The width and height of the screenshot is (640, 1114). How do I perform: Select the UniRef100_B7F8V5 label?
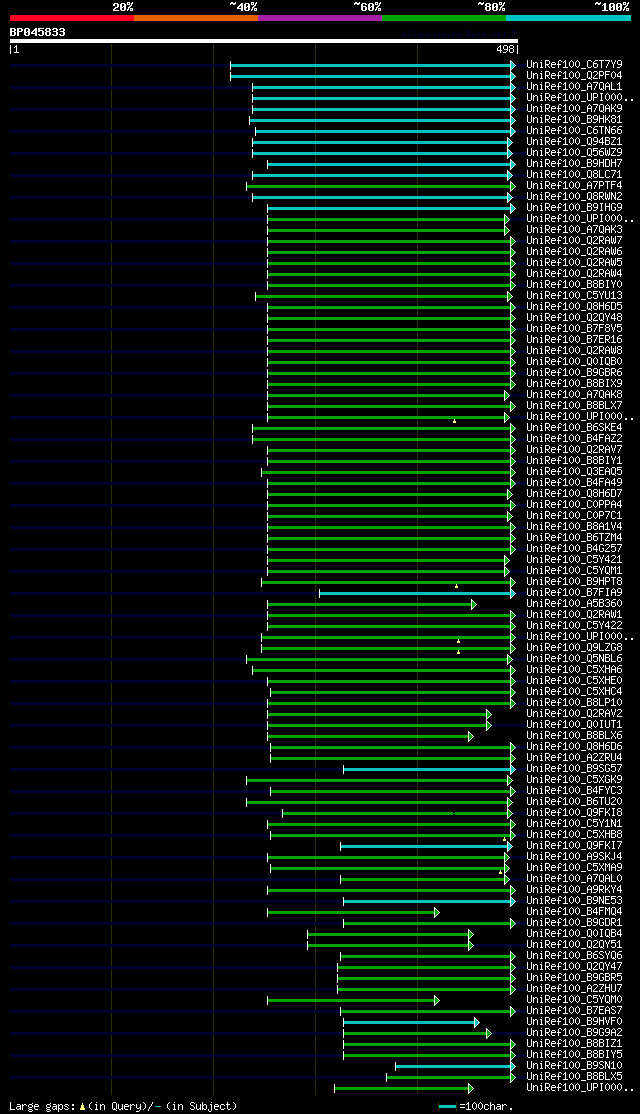(x=575, y=328)
